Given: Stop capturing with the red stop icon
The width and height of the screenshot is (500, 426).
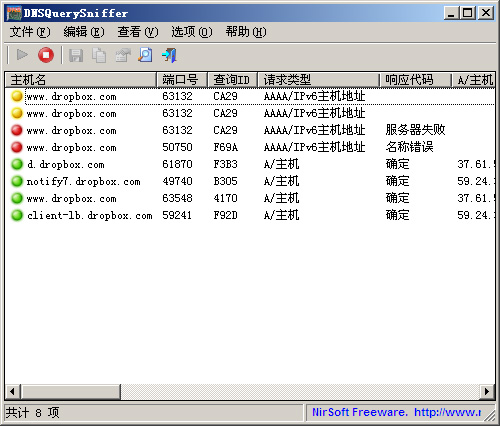Looking at the screenshot, I should point(46,55).
